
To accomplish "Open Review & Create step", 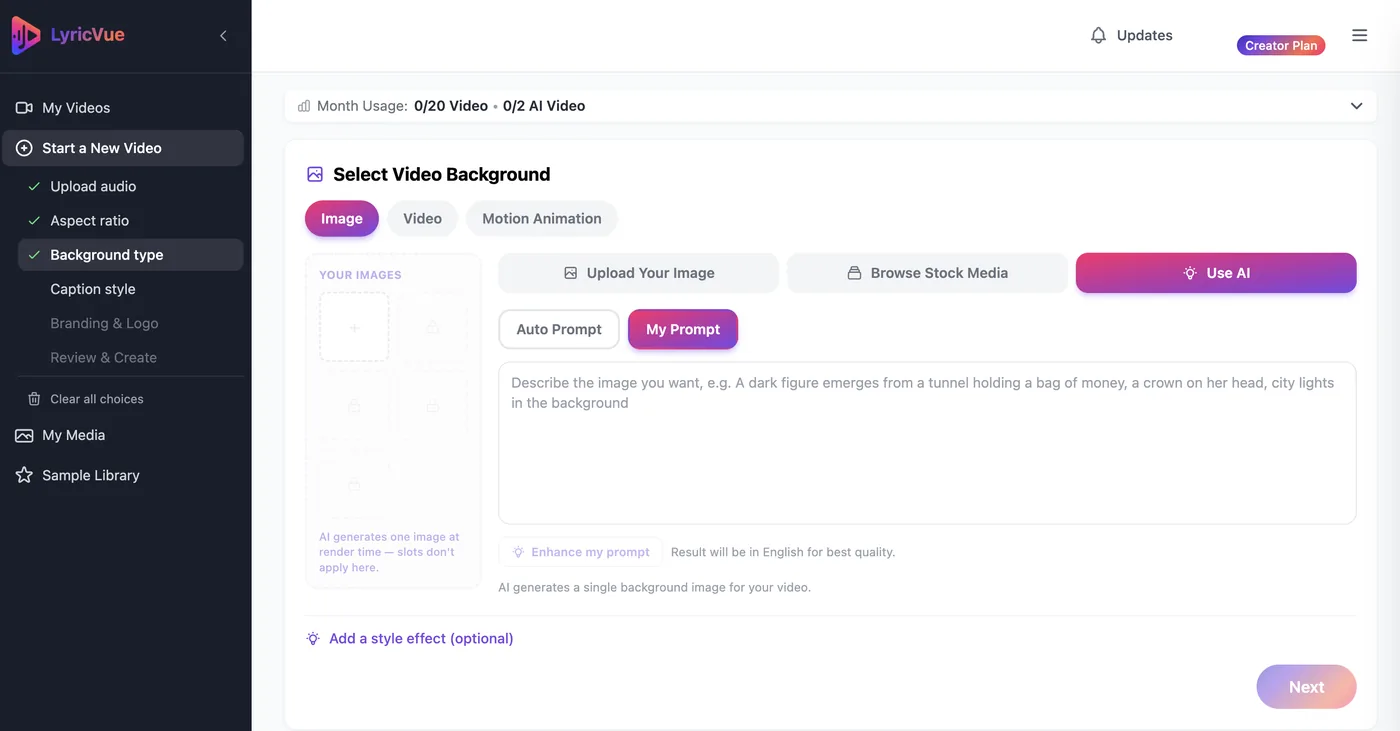I will click(x=103, y=357).
